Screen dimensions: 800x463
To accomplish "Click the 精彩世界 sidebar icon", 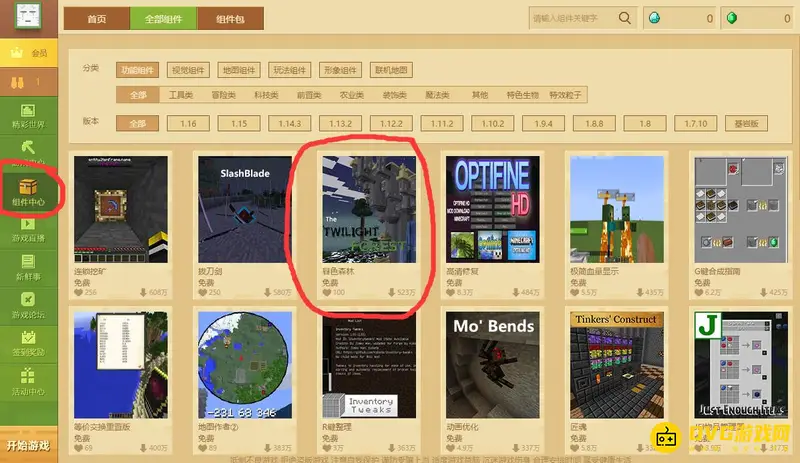I will click(27, 115).
